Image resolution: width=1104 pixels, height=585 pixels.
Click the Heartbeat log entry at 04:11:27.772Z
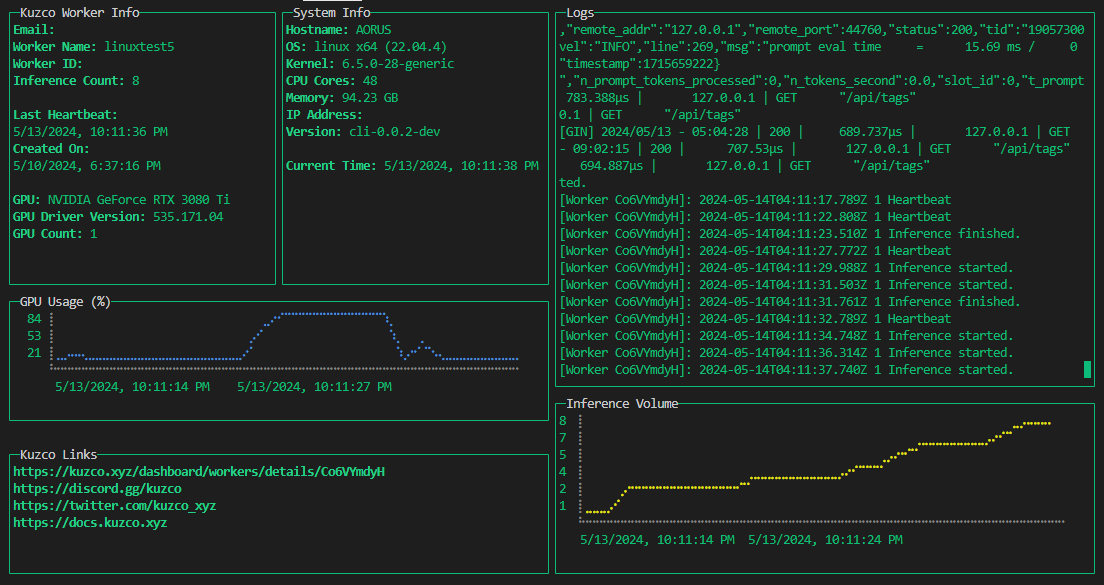click(x=755, y=251)
